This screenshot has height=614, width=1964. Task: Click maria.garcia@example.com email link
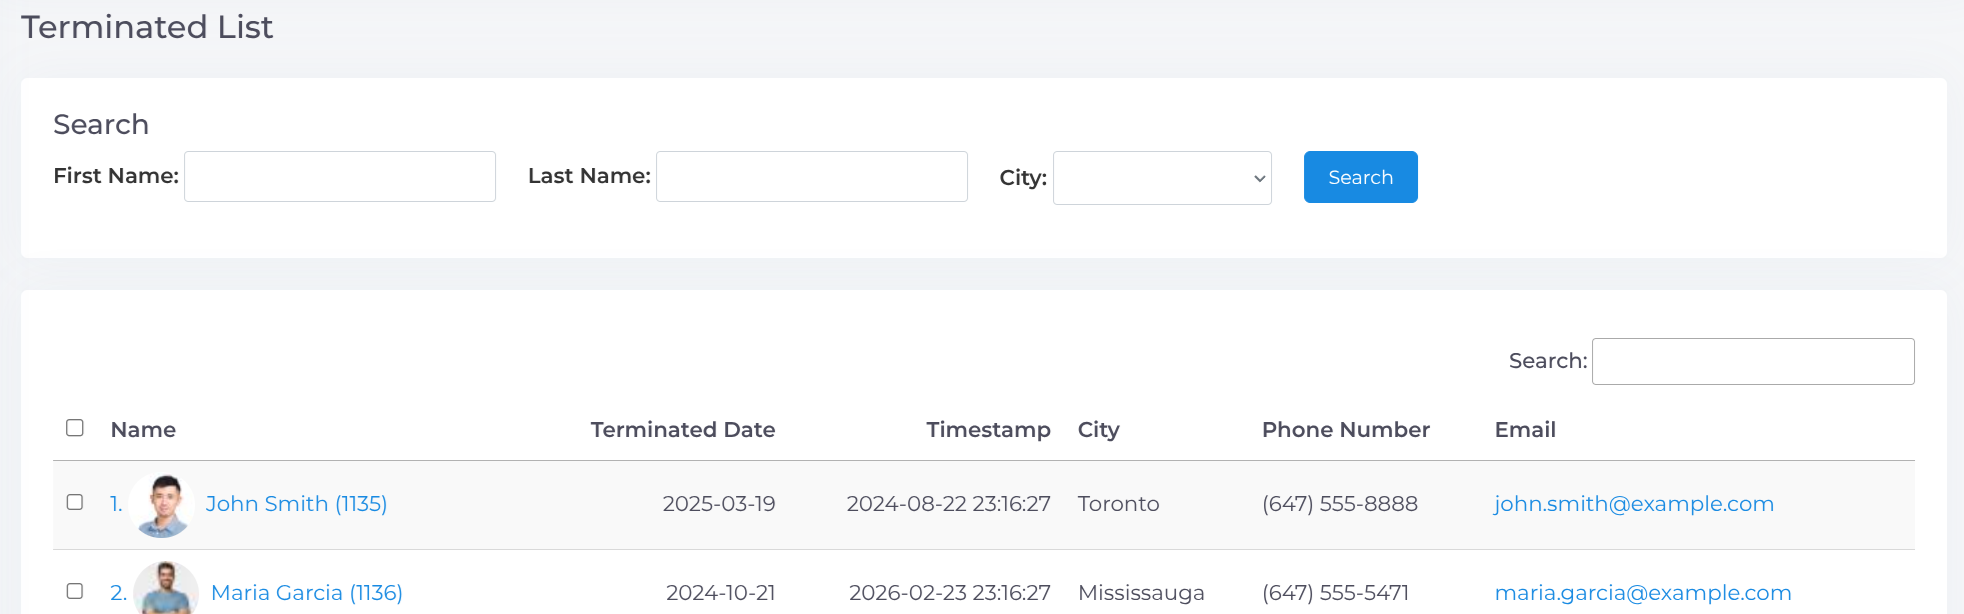[1643, 593]
